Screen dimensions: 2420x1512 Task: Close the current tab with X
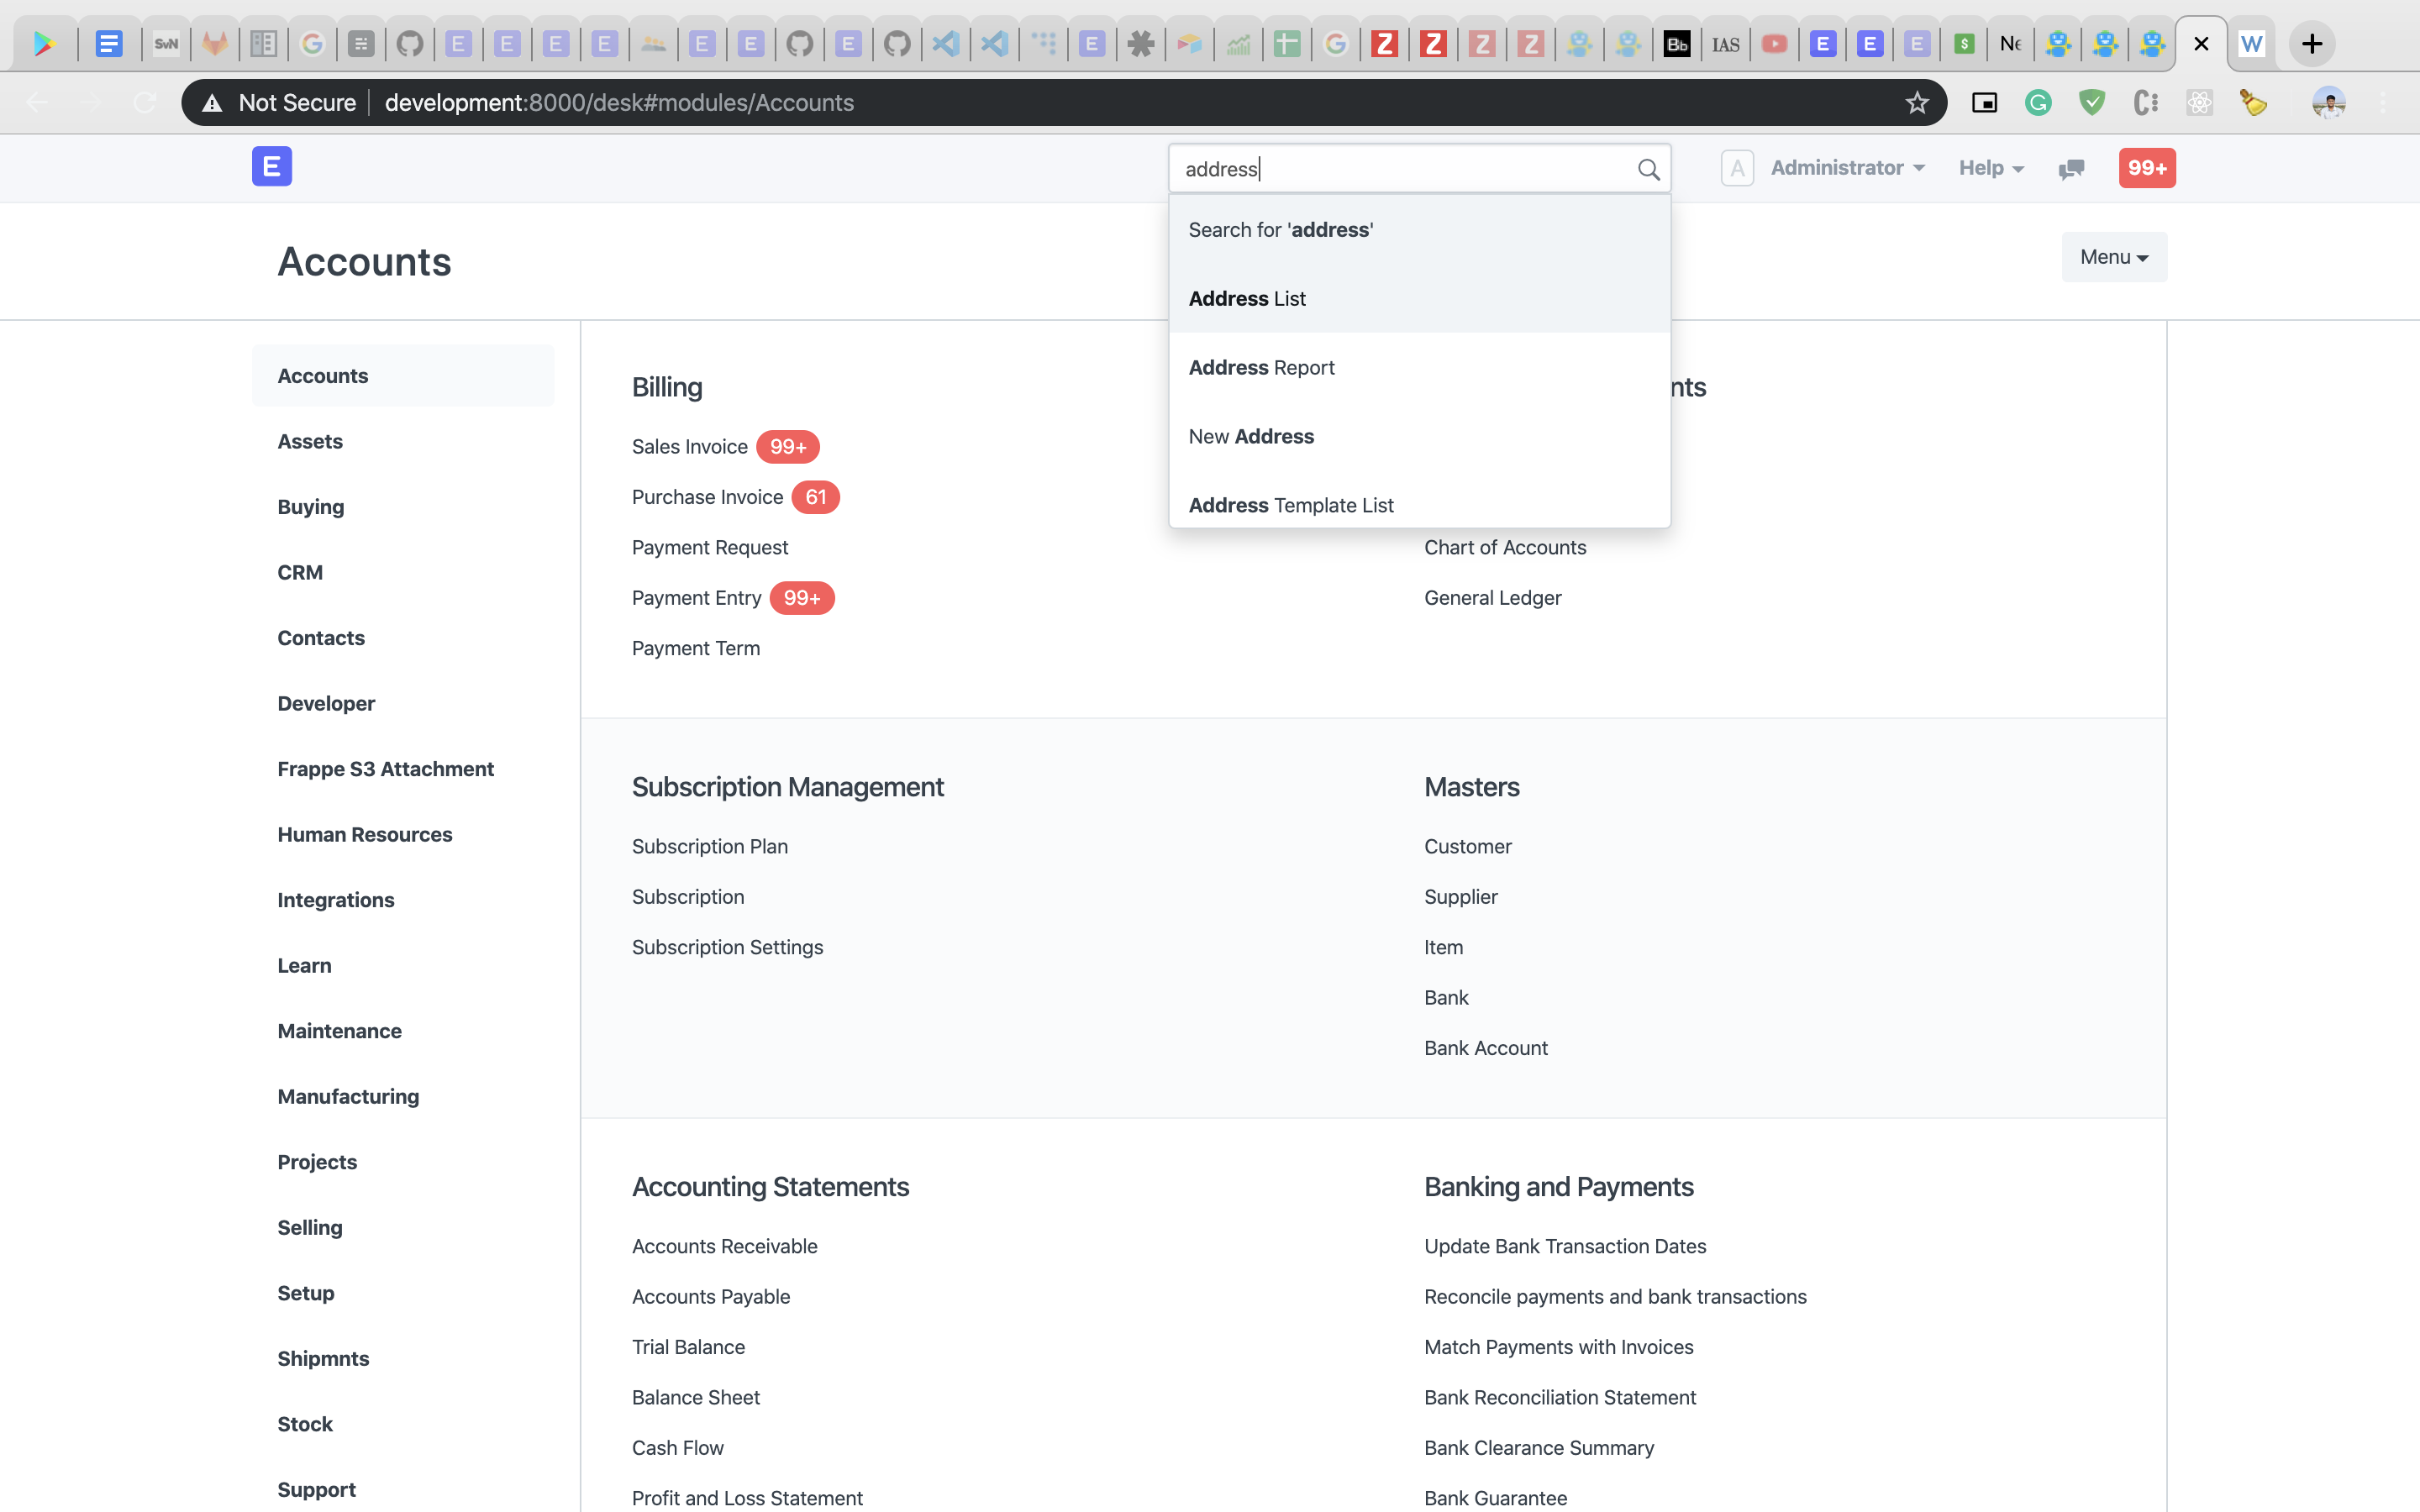pyautogui.click(x=2200, y=44)
